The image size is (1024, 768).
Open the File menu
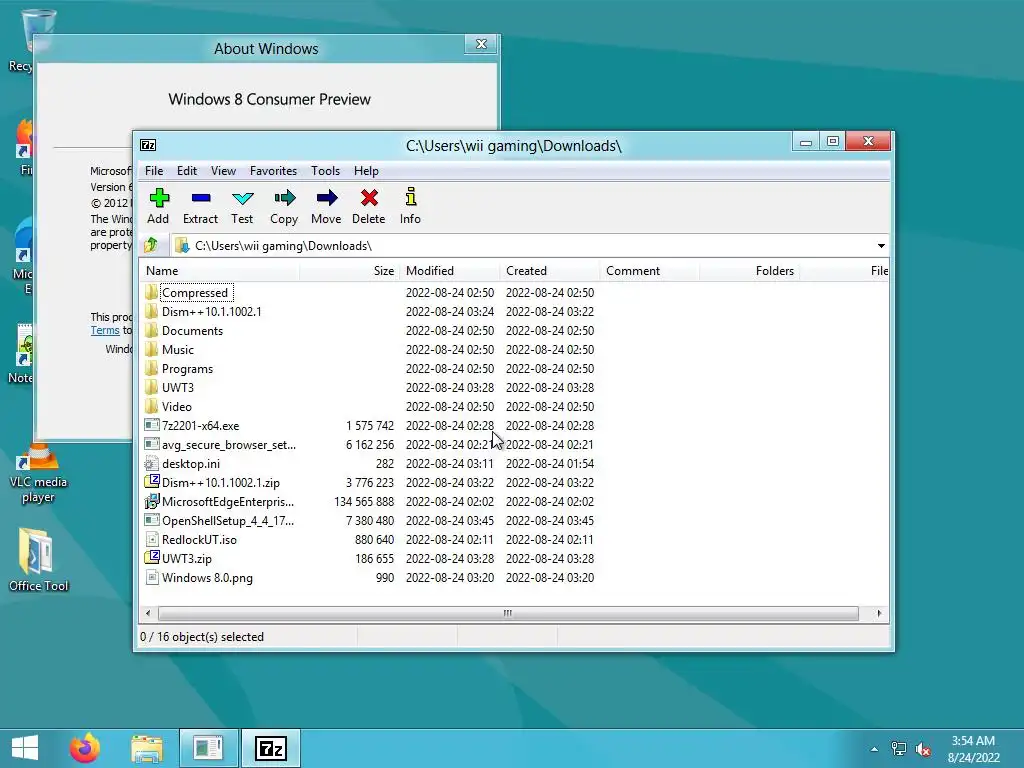click(x=154, y=170)
